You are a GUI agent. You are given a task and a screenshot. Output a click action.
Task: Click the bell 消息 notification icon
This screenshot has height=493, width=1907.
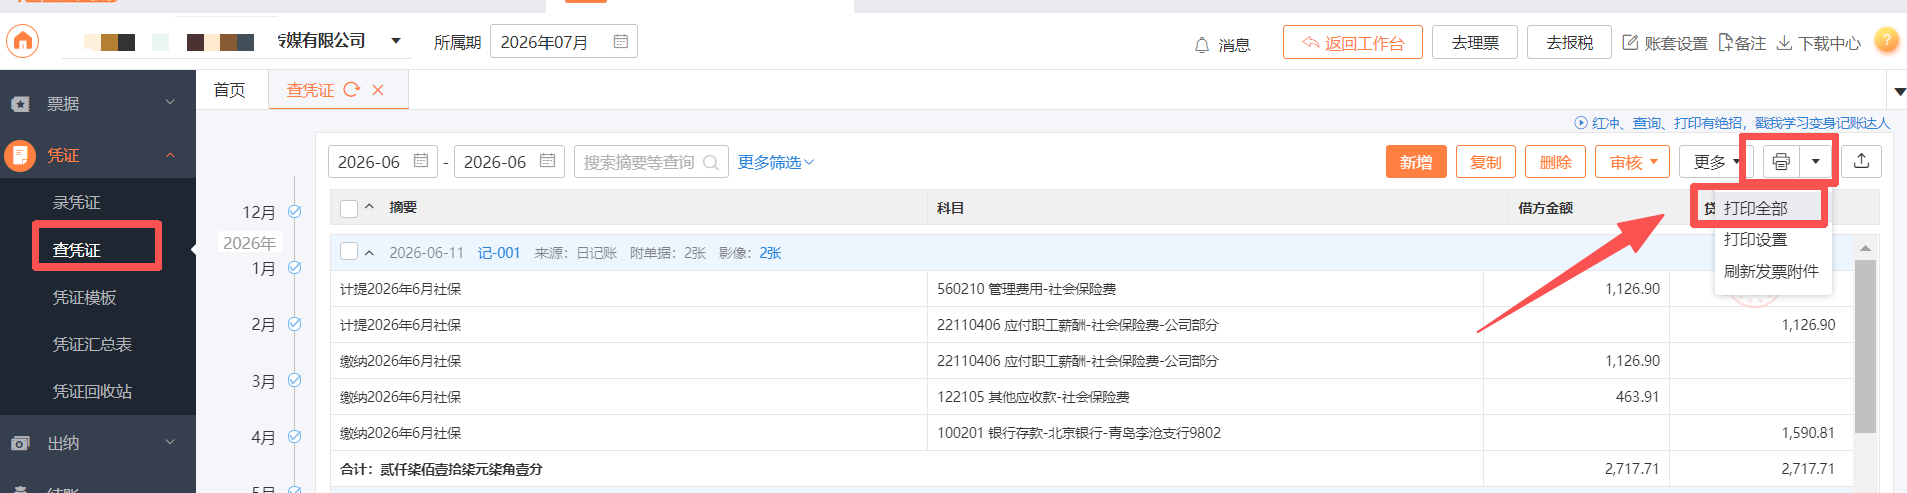click(x=1202, y=45)
